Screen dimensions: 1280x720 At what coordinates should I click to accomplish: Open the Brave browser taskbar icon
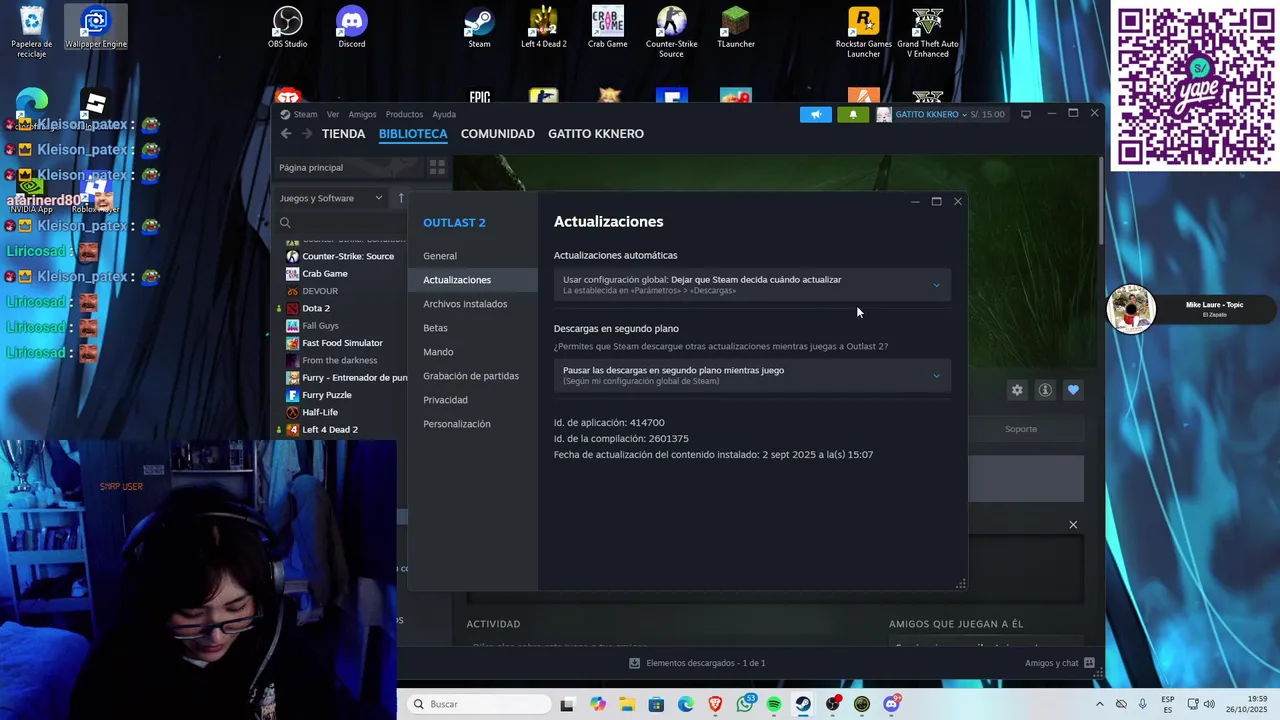[x=715, y=704]
